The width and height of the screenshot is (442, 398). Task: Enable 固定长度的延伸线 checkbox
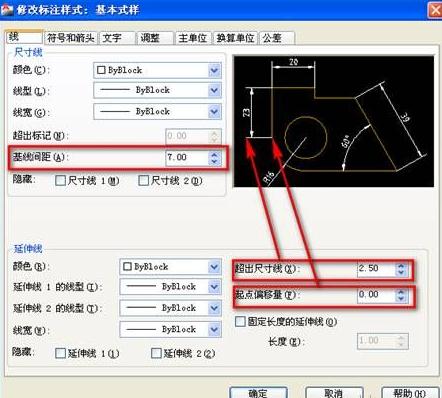point(240,322)
